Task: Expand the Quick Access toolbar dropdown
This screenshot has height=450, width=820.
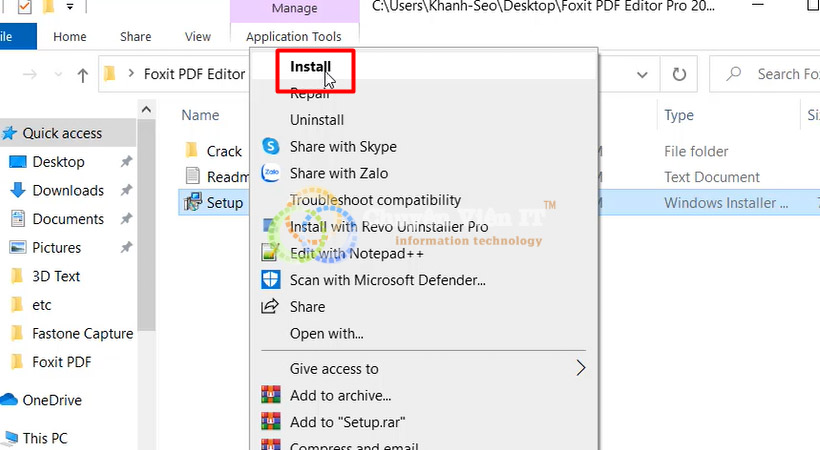Action: tap(70, 8)
